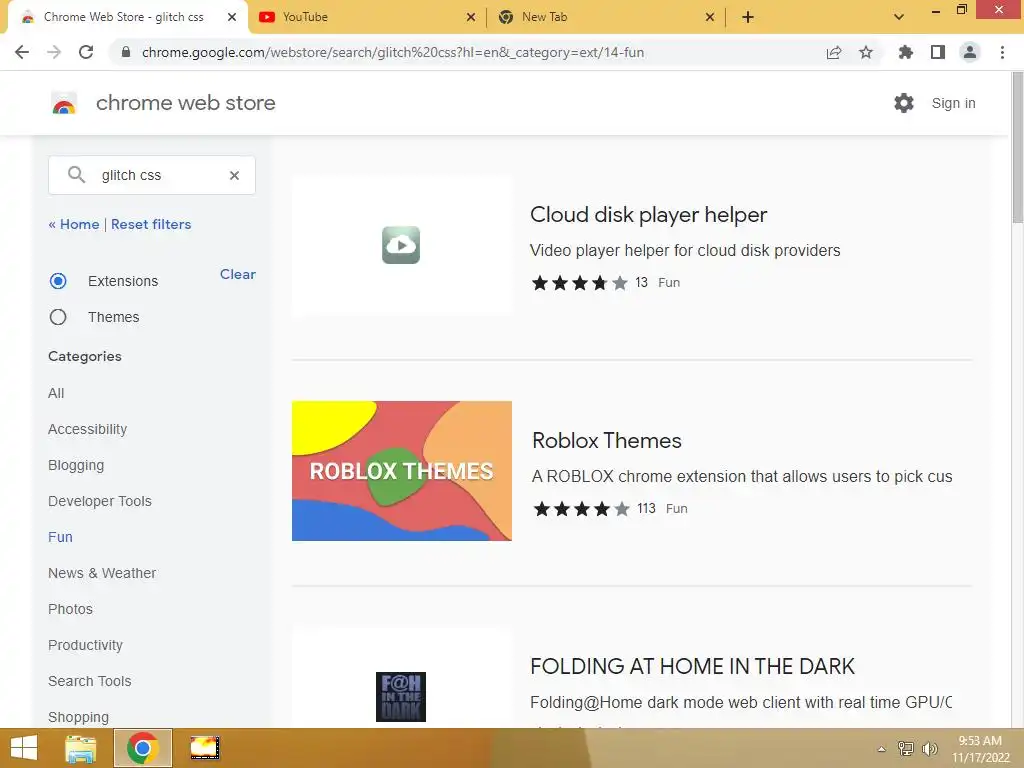
Task: Bookmark this tab with star icon
Action: tap(866, 52)
